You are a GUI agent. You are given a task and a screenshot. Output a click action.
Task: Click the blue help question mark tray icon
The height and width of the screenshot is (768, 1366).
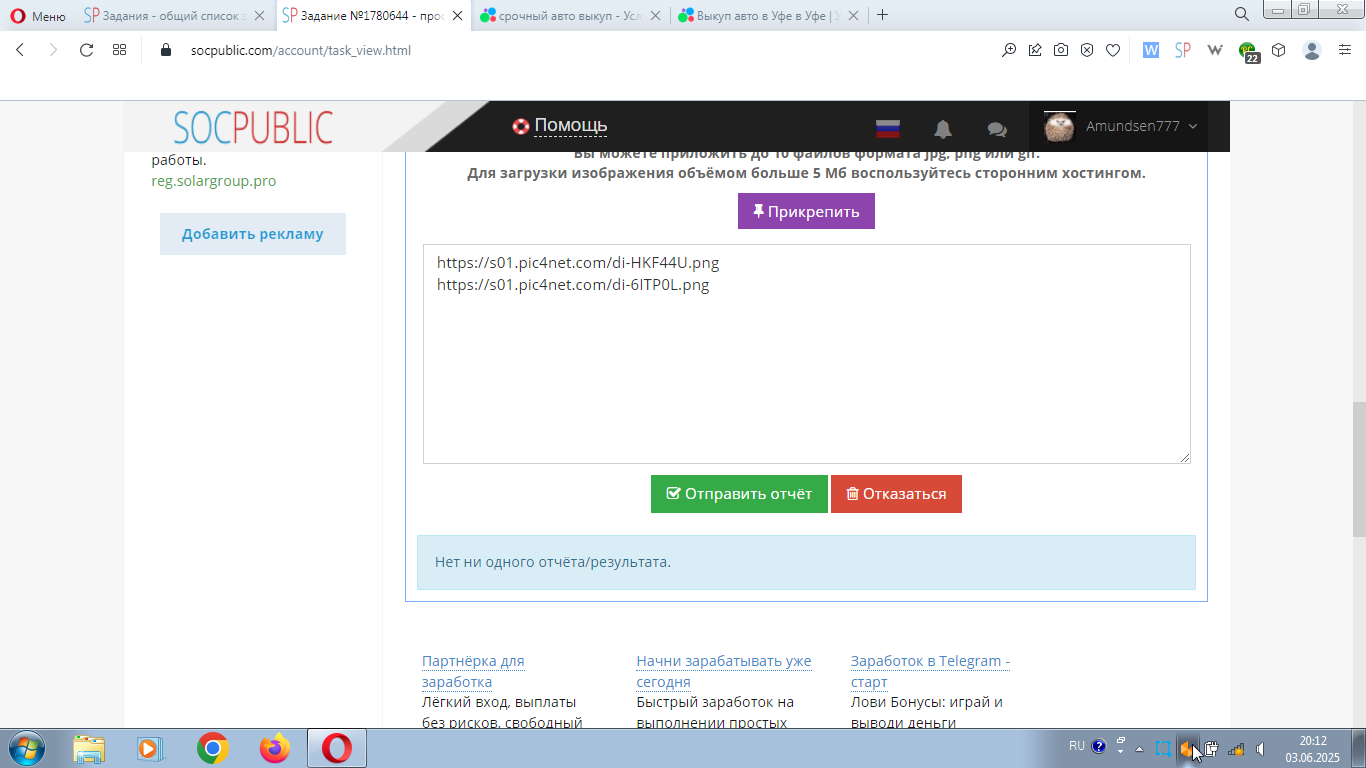[x=1099, y=746]
